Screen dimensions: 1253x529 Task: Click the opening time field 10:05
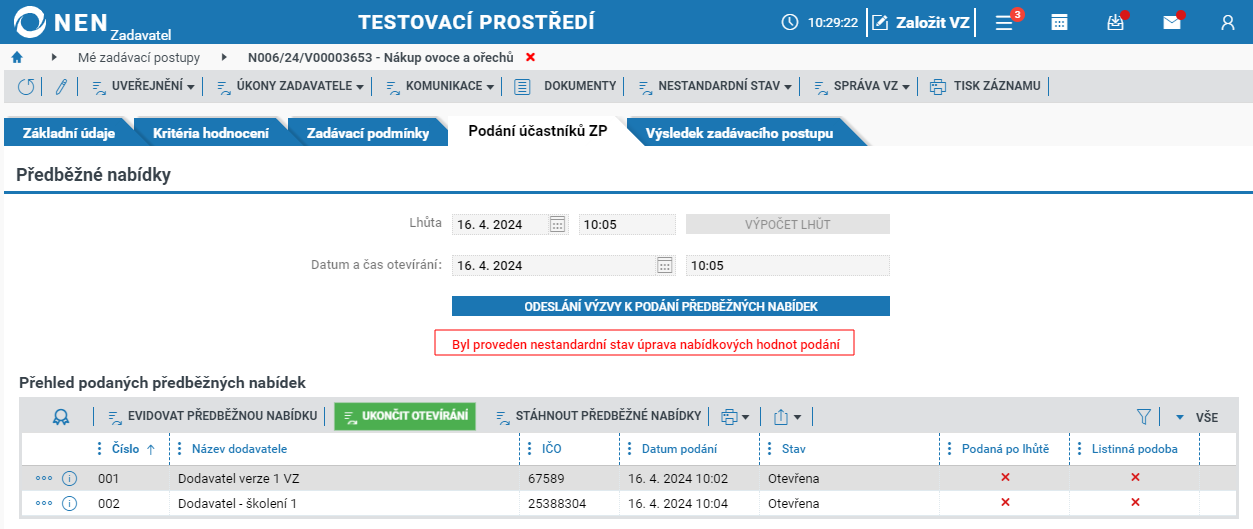[x=788, y=265]
